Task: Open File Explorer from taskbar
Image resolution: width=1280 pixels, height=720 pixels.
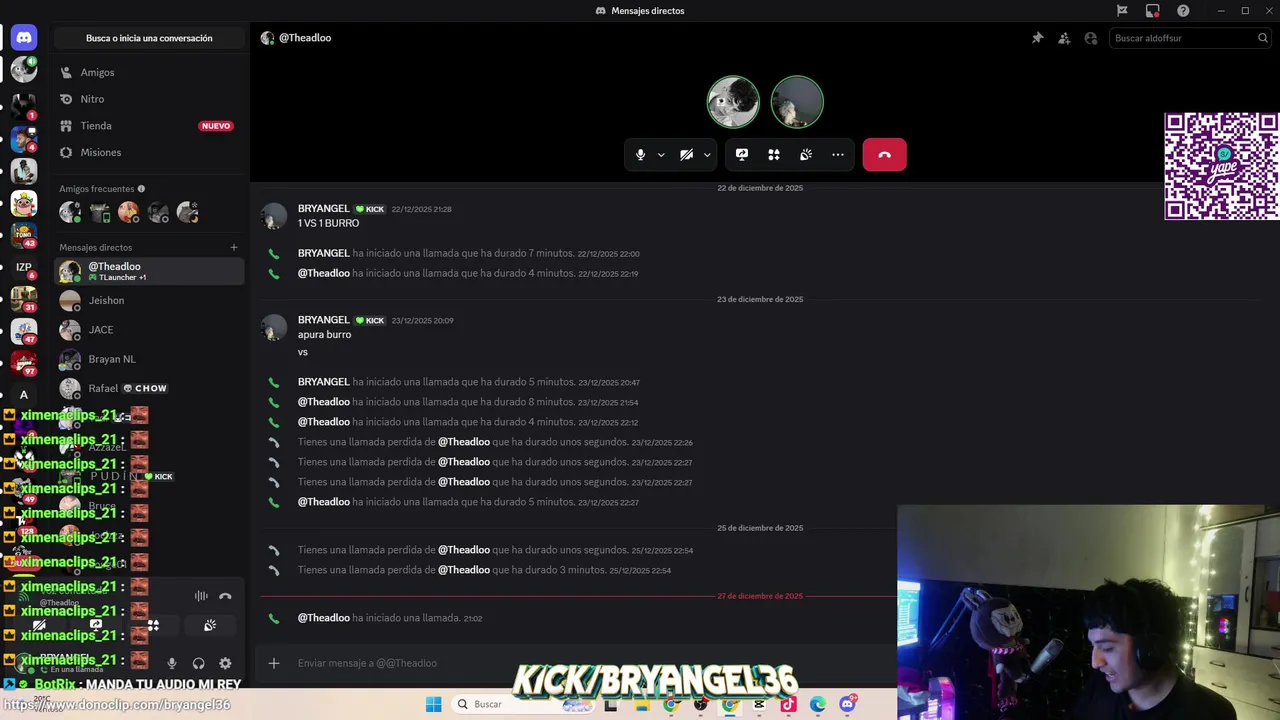Action: (641, 704)
